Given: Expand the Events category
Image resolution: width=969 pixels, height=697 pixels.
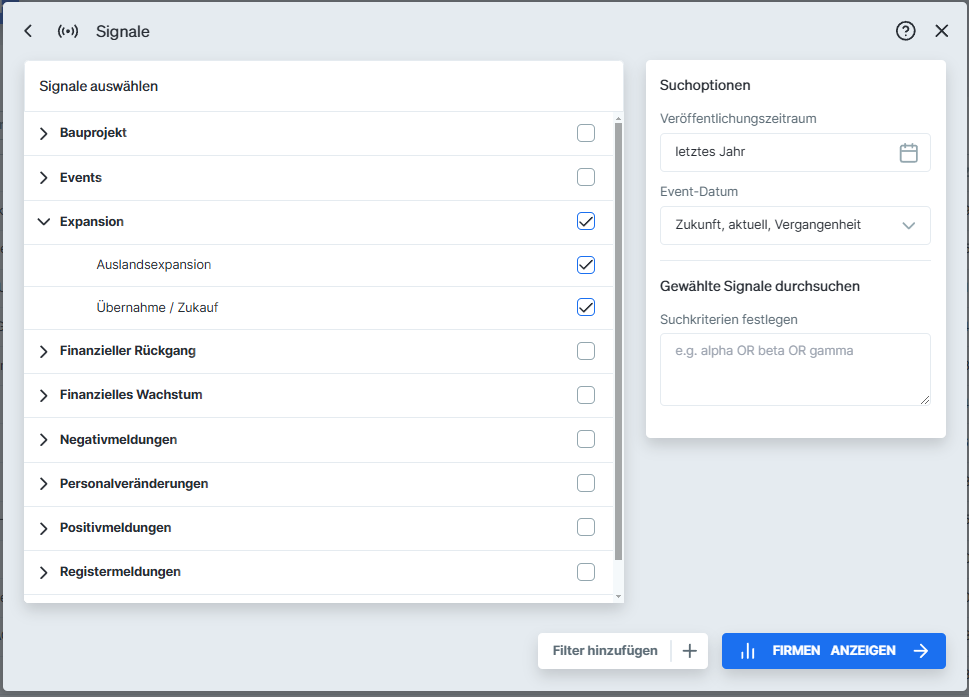Looking at the screenshot, I should [x=43, y=177].
